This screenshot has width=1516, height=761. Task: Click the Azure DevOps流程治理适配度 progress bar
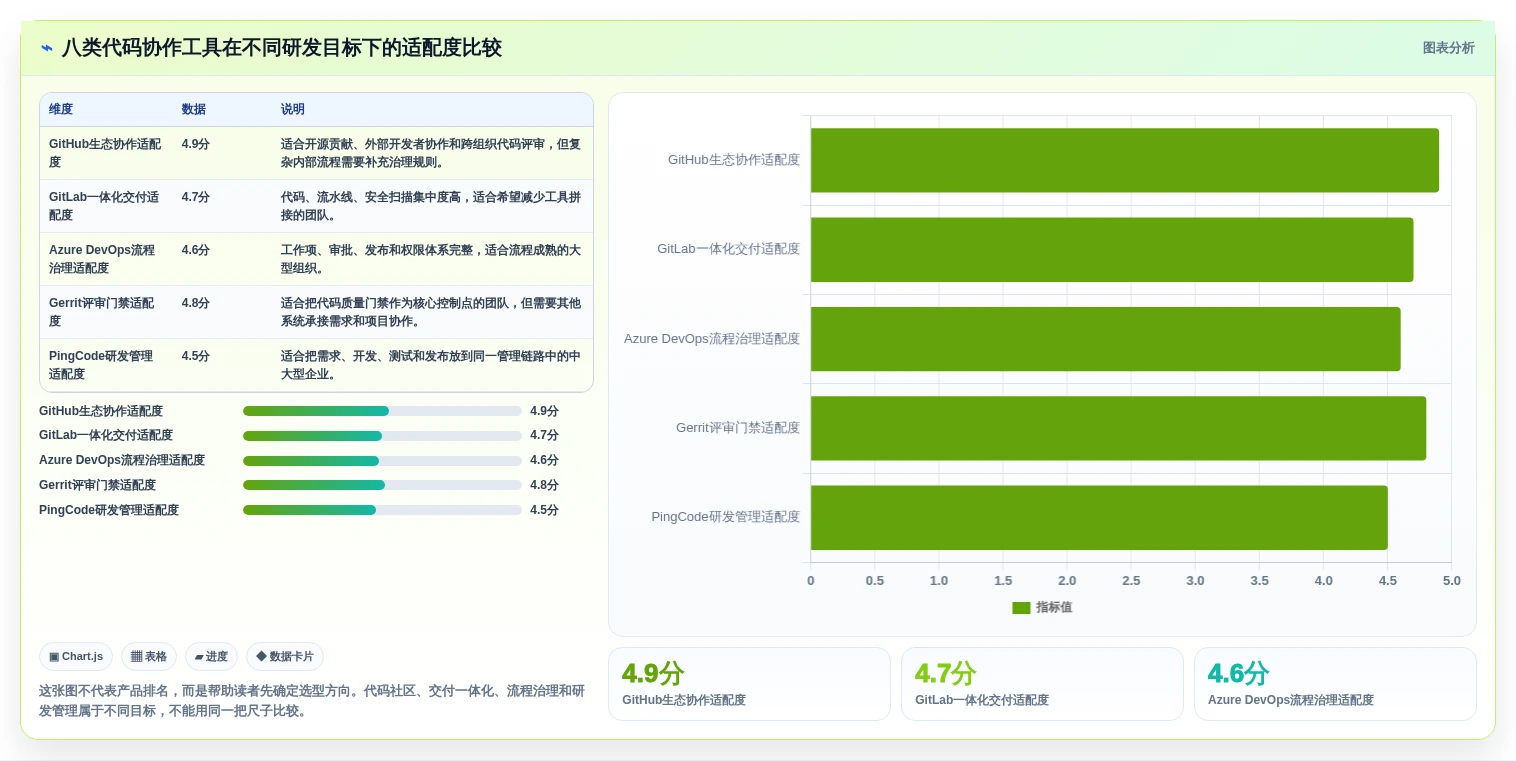(382, 461)
